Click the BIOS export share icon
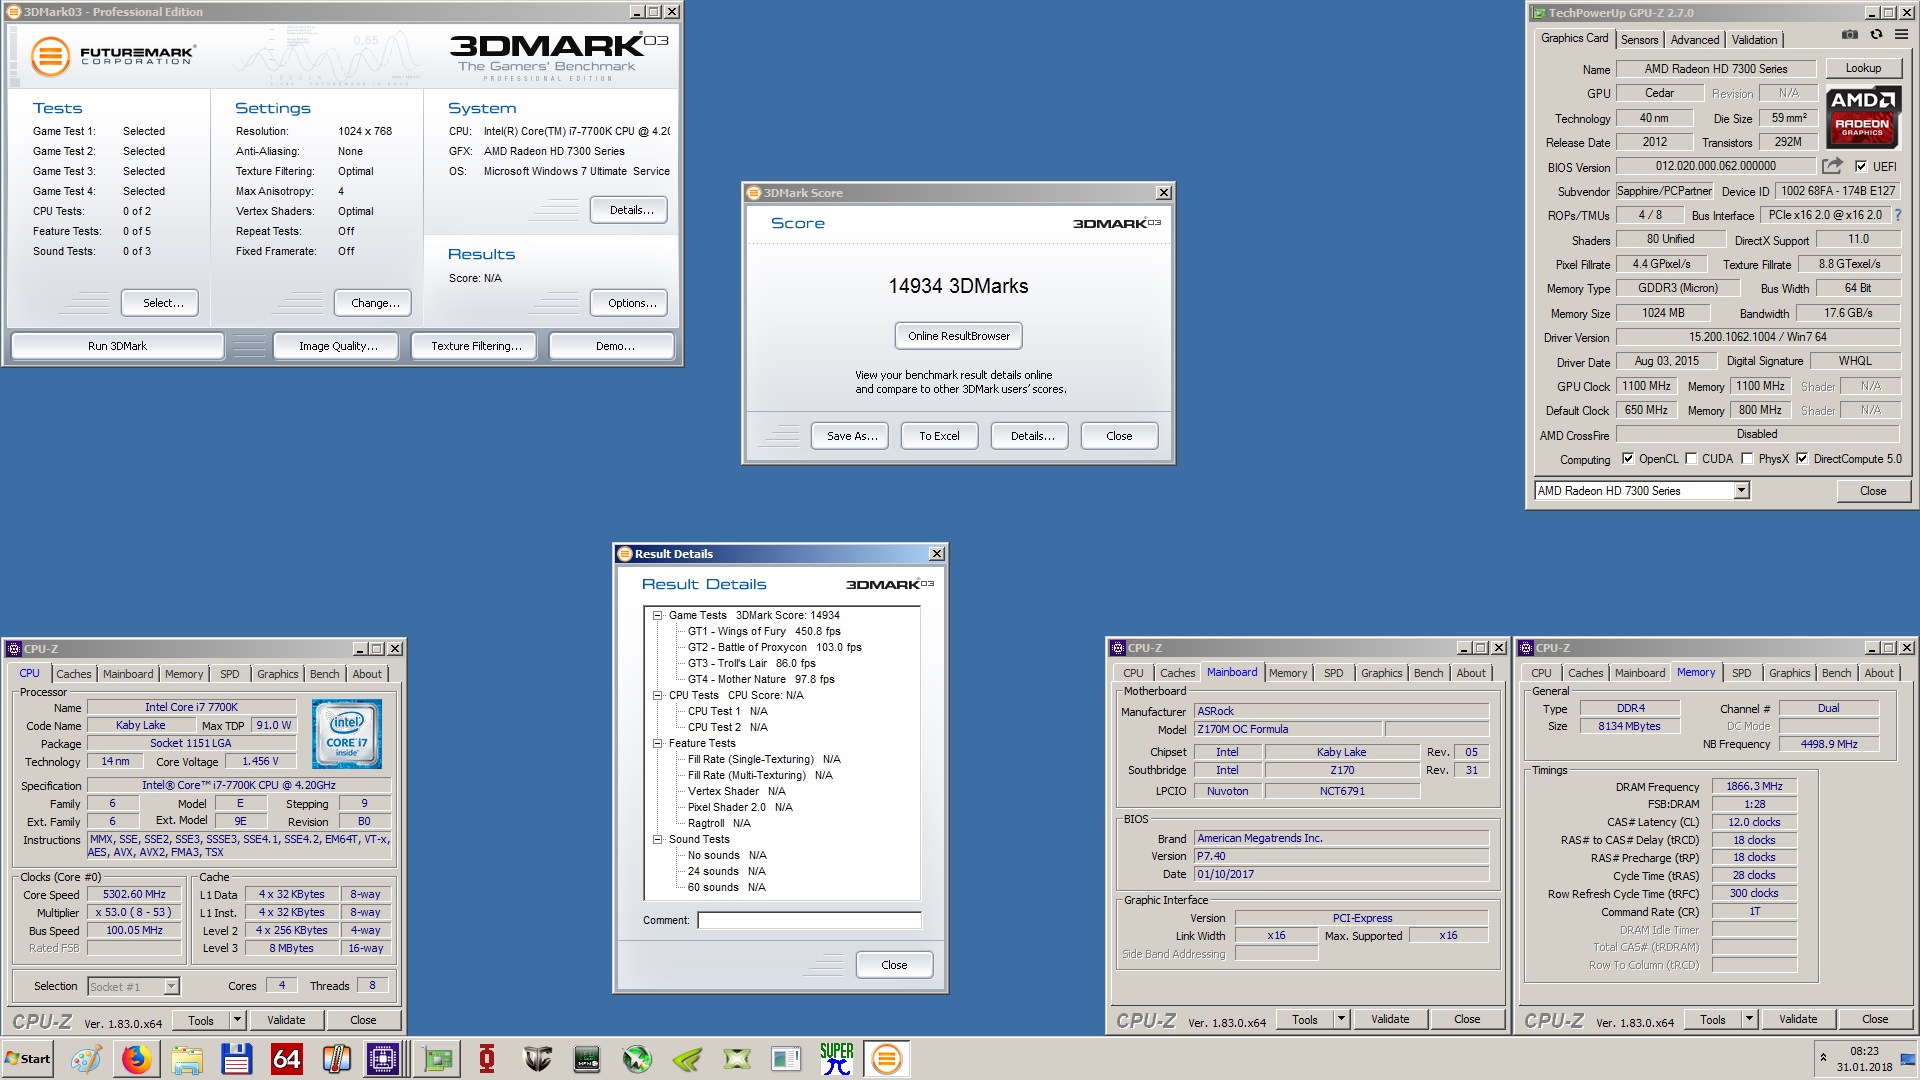The width and height of the screenshot is (1920, 1080). tap(1832, 166)
